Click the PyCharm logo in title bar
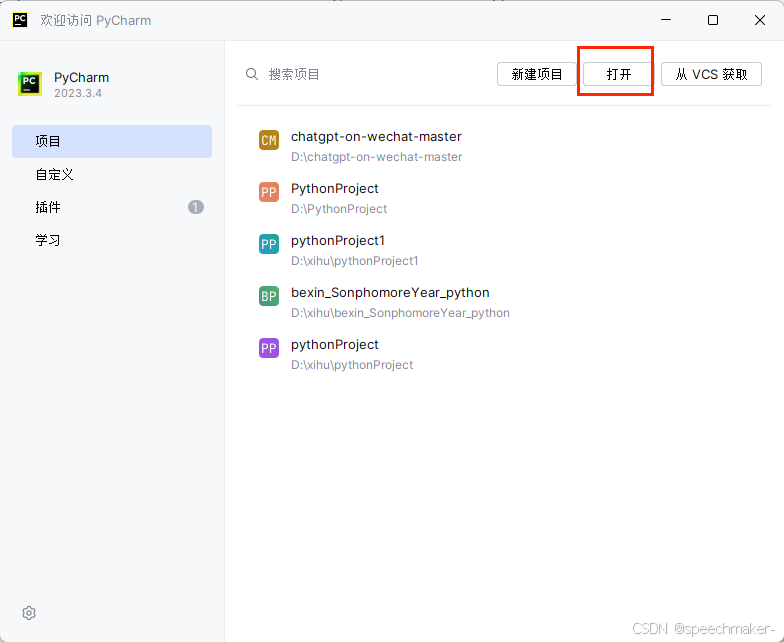Image resolution: width=784 pixels, height=642 pixels. click(20, 20)
